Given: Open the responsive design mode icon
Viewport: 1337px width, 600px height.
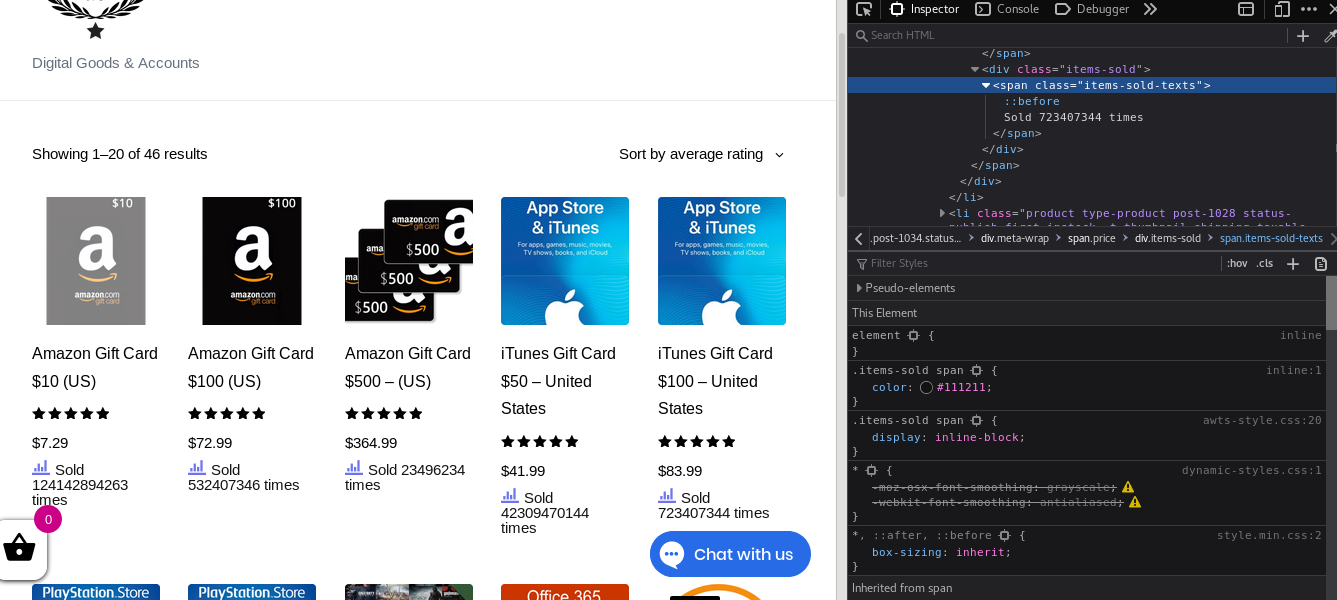Looking at the screenshot, I should click(1282, 9).
